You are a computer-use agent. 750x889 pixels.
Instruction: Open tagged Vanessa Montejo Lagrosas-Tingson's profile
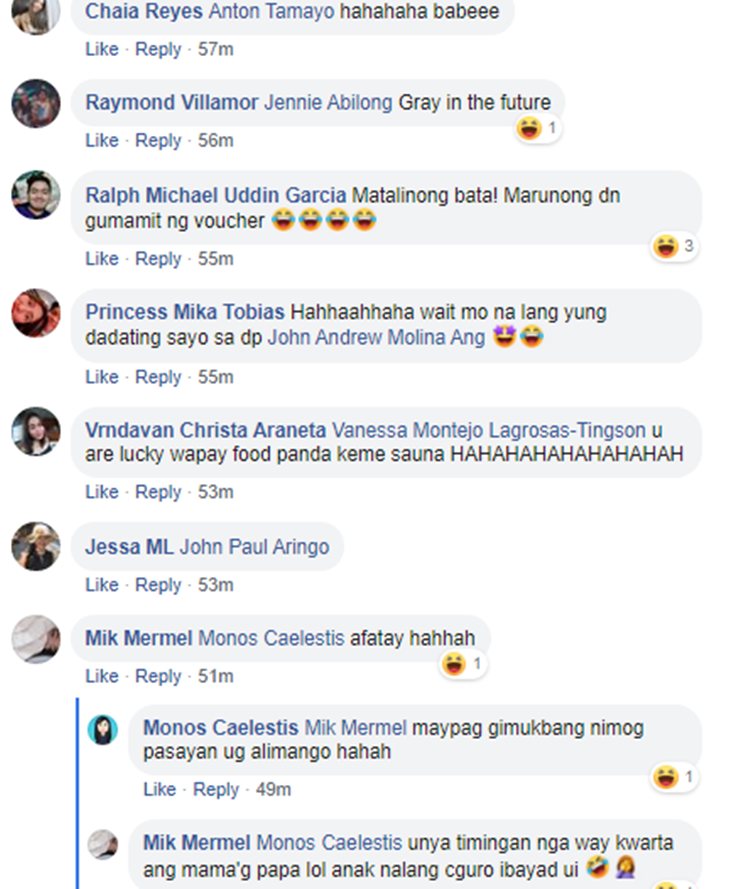pos(489,430)
